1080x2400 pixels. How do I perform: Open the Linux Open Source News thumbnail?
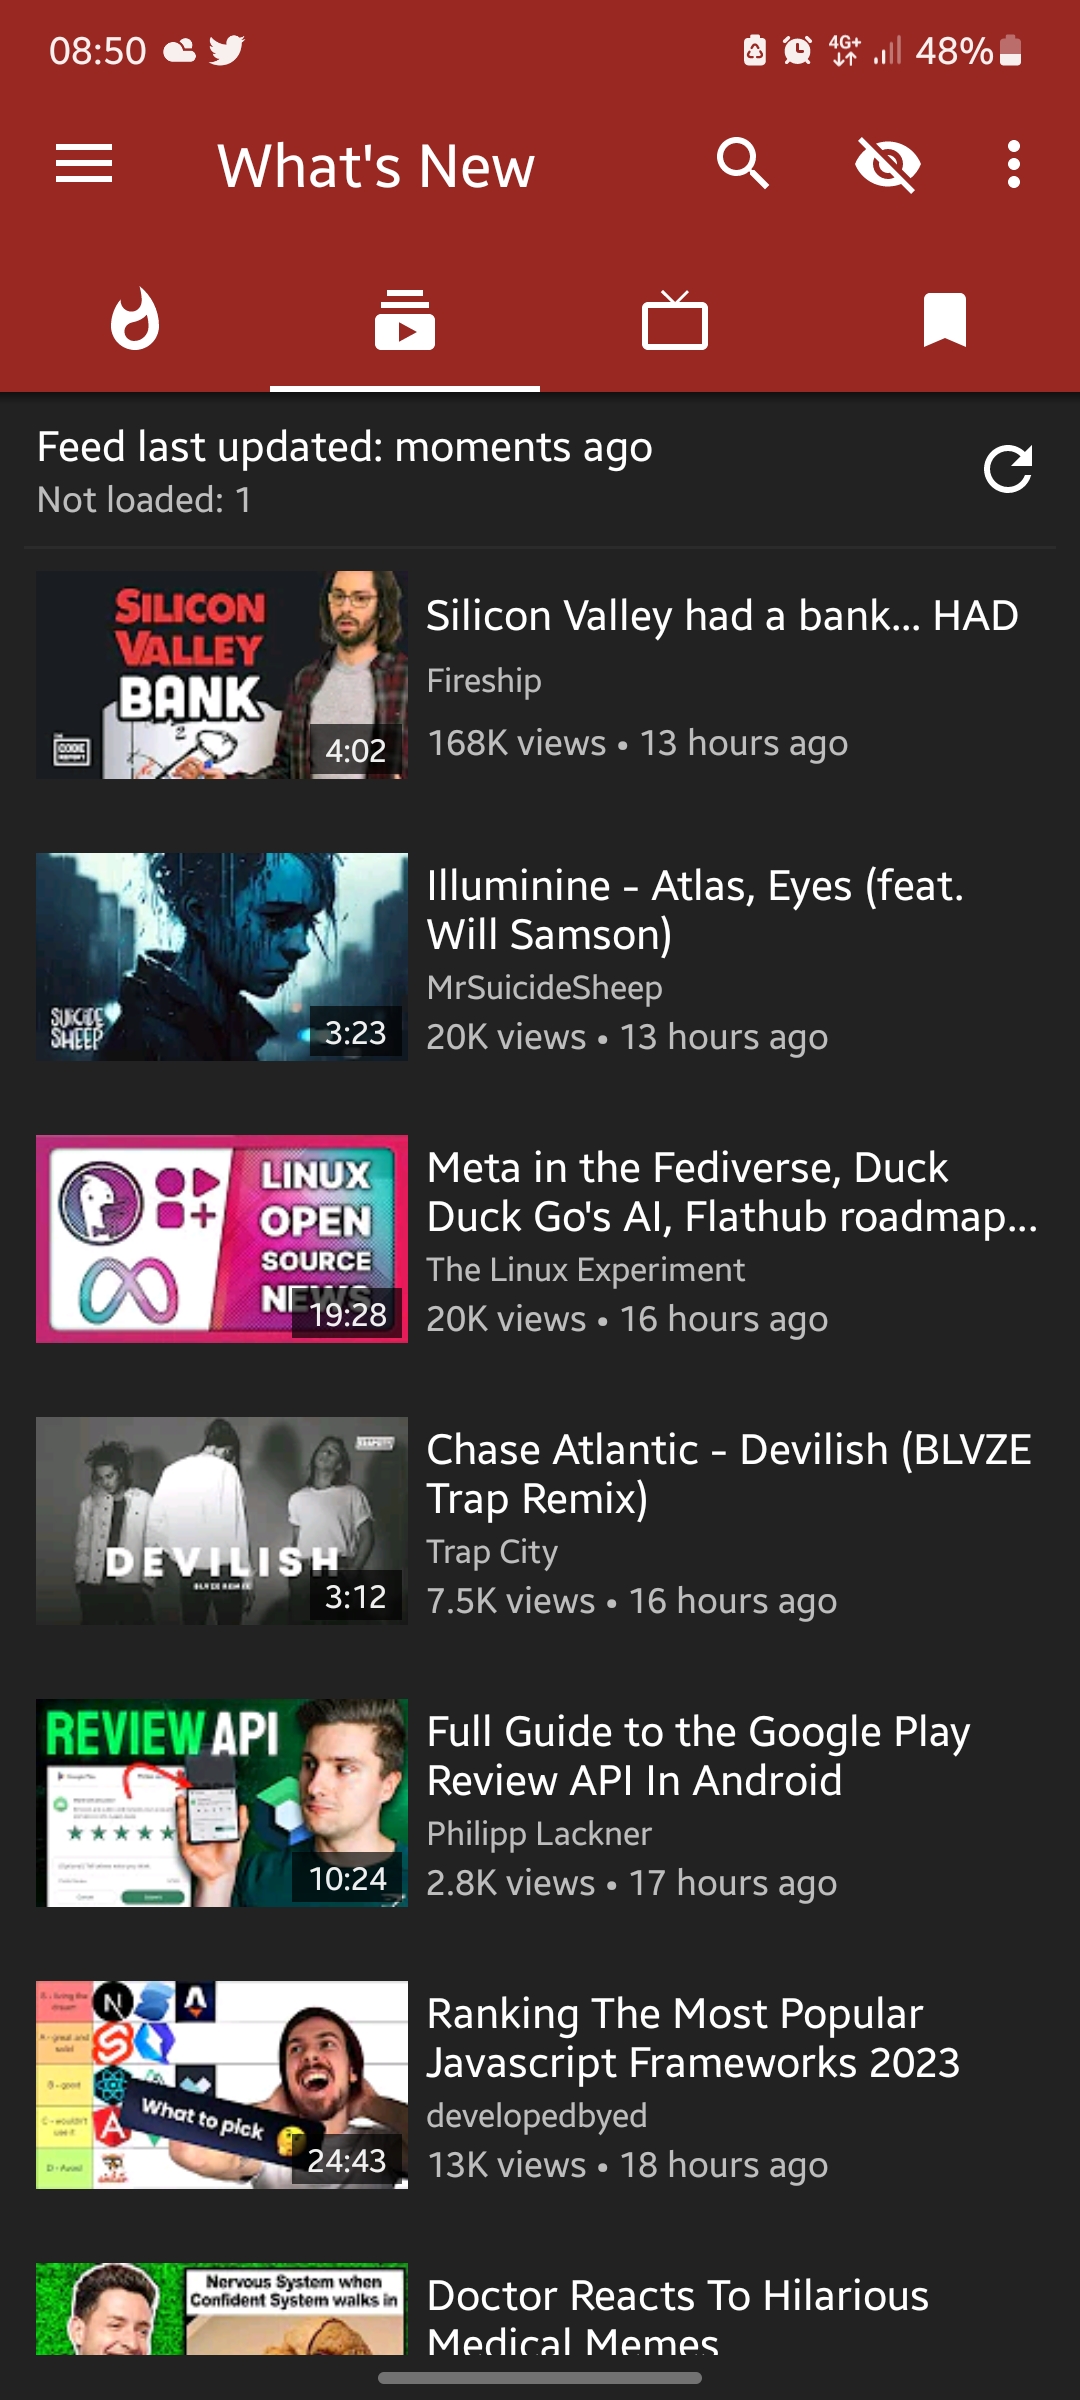(222, 1239)
